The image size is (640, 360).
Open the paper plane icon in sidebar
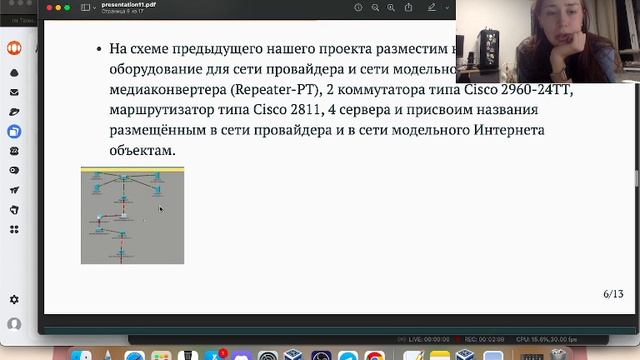pyautogui.click(x=14, y=190)
